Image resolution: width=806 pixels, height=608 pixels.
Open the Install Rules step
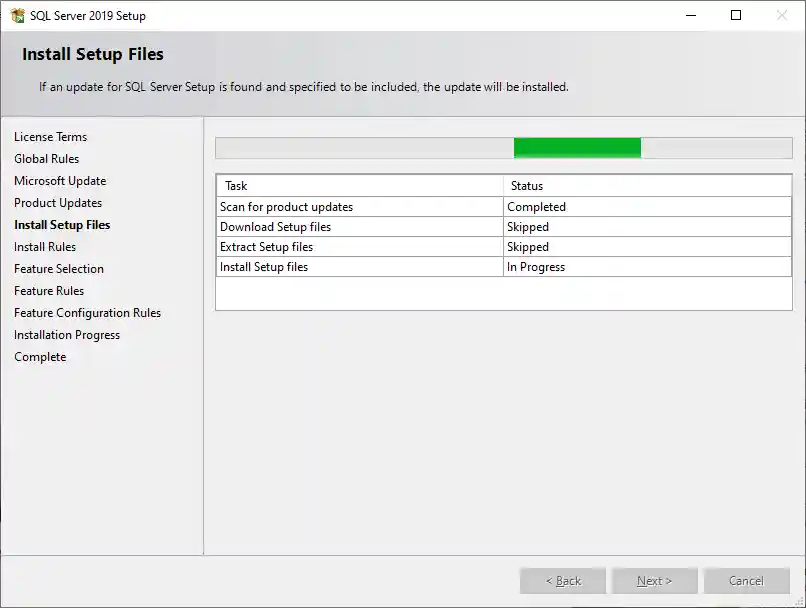click(44, 246)
